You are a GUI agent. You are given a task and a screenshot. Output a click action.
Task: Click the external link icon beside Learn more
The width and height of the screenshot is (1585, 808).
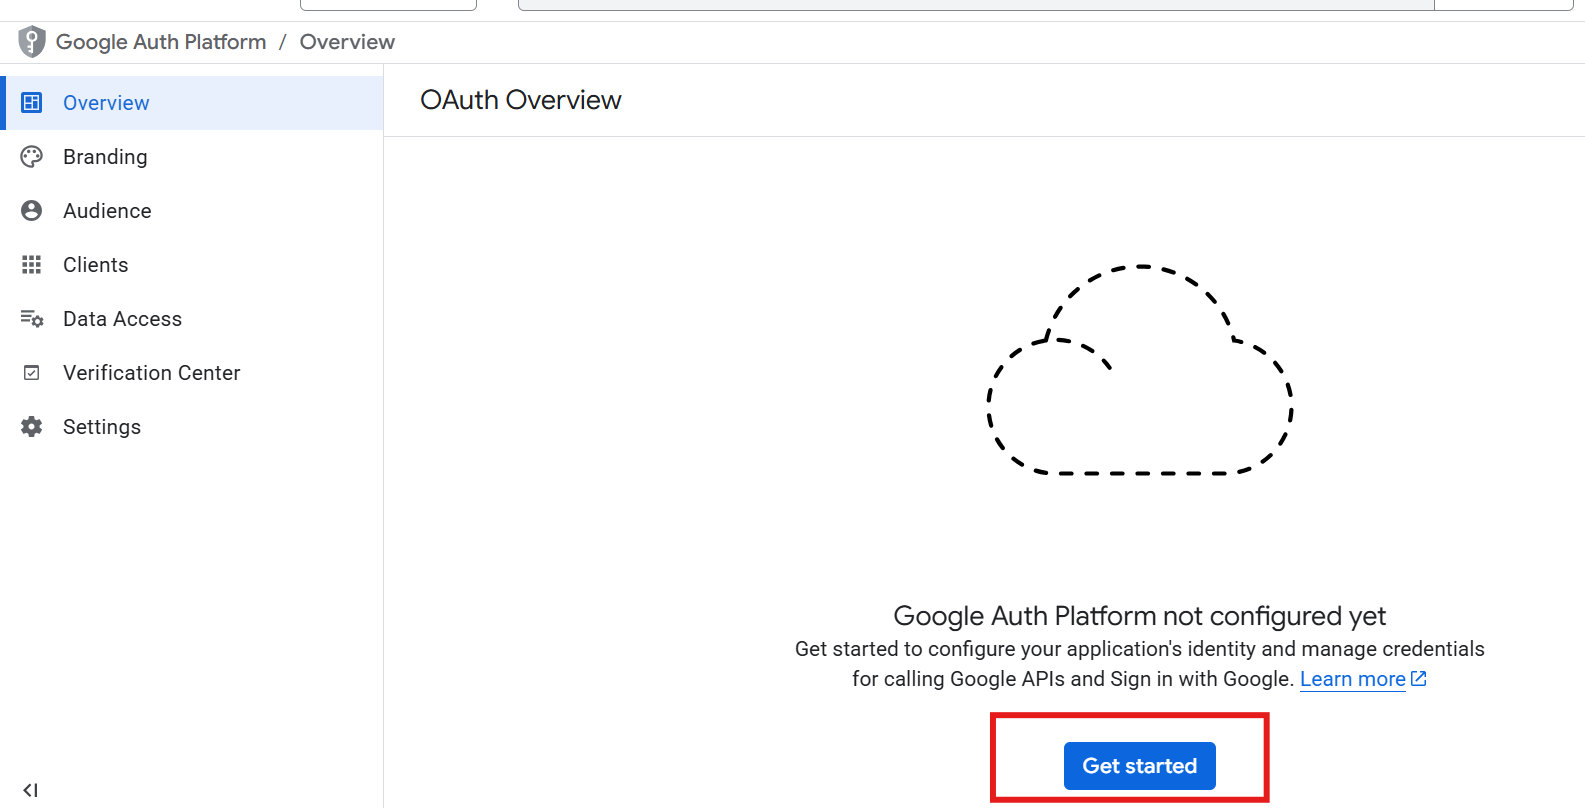[1418, 679]
